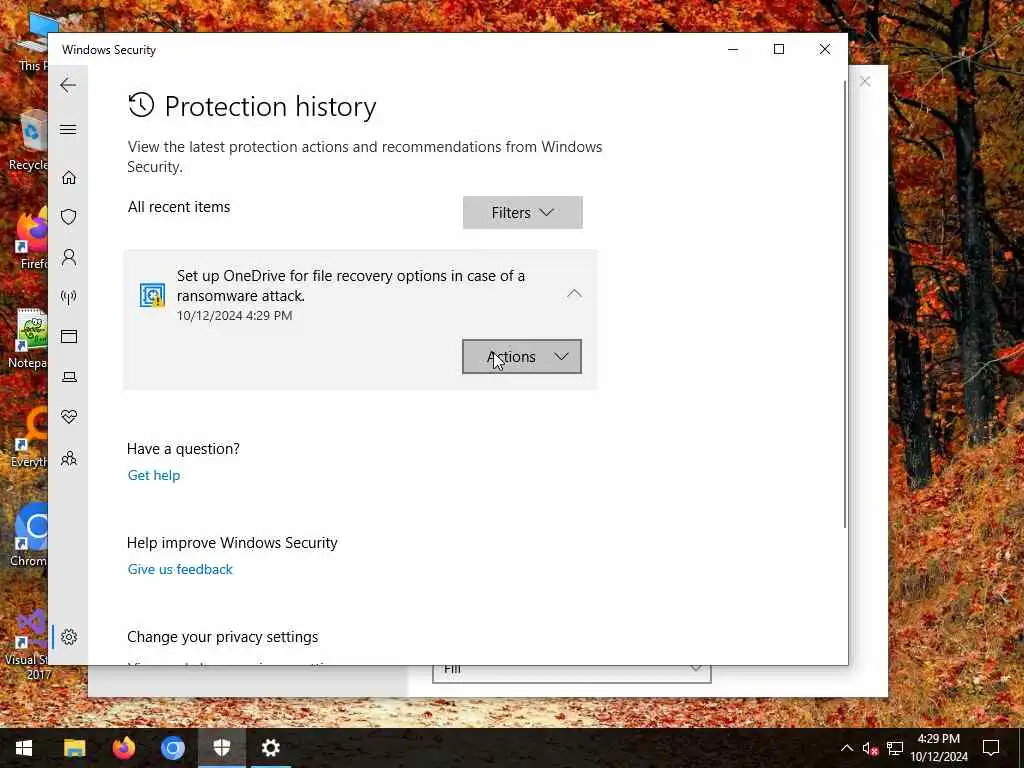Open Family options people icon
1024x768 pixels.
[x=69, y=458]
